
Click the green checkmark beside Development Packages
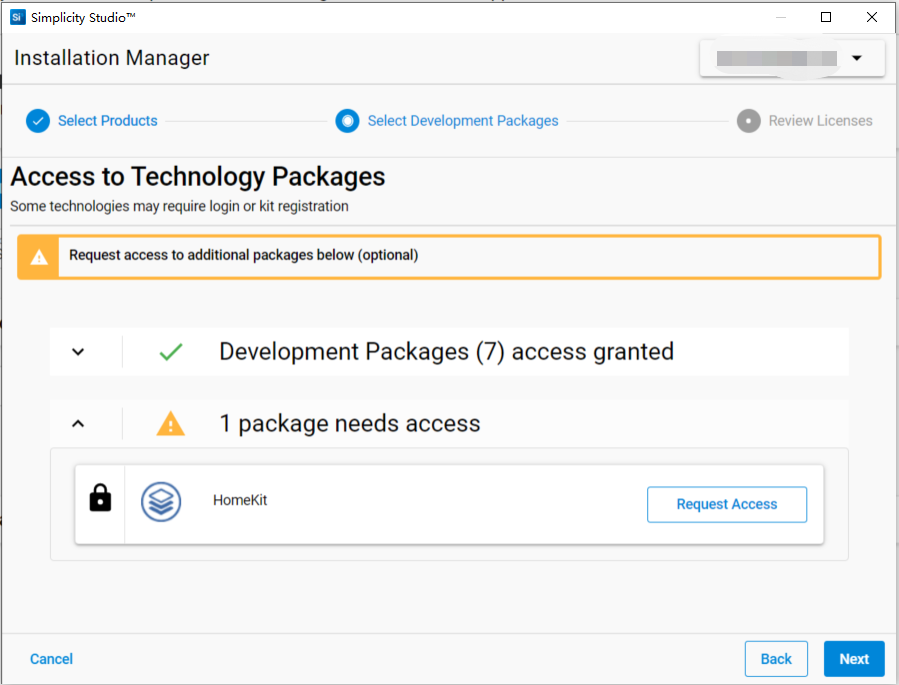171,352
